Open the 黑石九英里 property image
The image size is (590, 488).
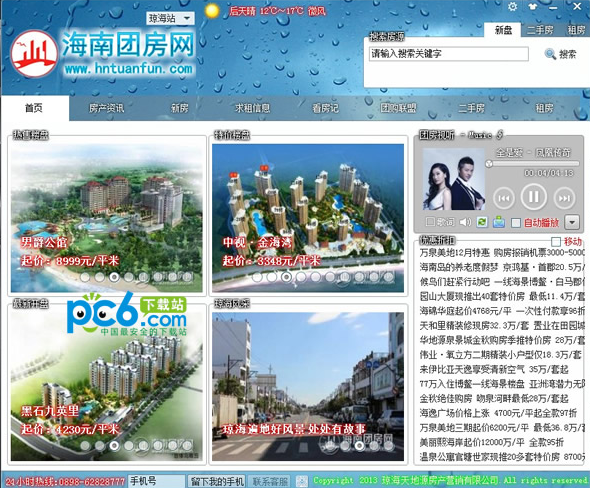107,386
